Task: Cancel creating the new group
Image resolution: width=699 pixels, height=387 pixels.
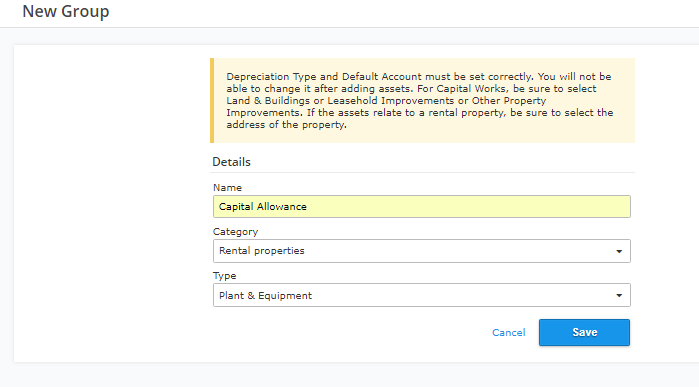Action: click(x=509, y=333)
